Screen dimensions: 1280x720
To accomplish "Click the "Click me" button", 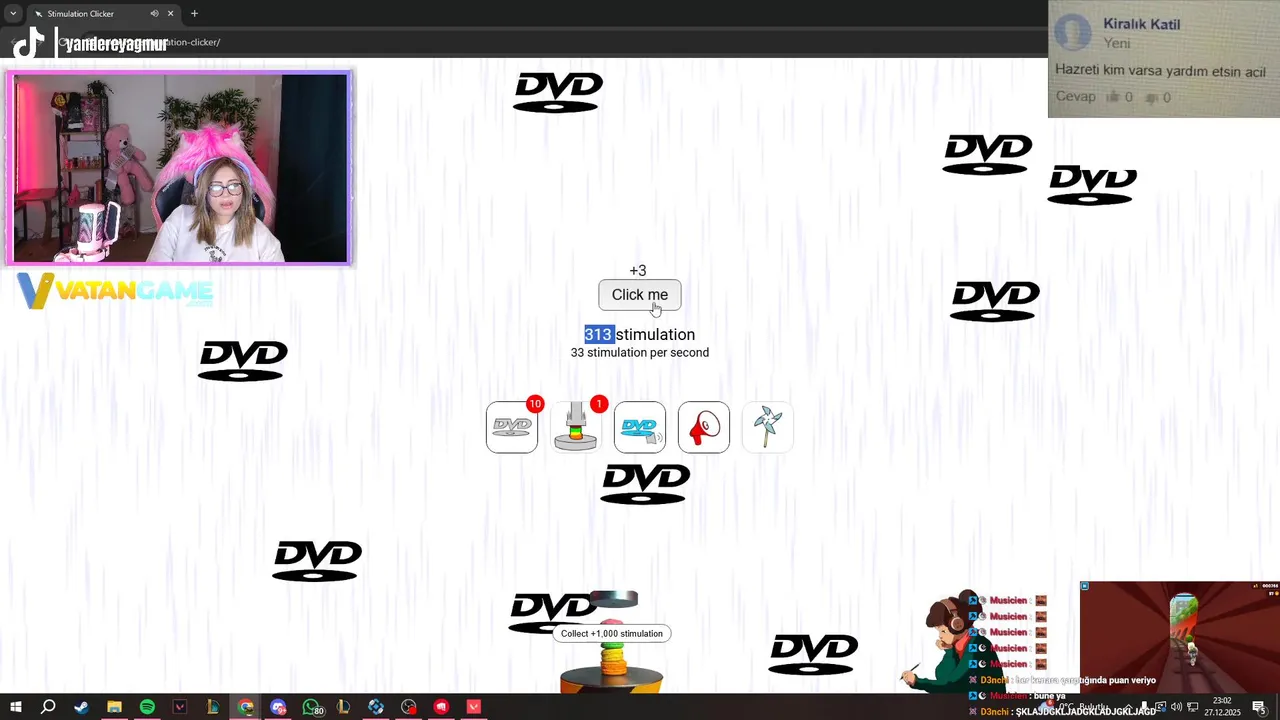I will (640, 295).
